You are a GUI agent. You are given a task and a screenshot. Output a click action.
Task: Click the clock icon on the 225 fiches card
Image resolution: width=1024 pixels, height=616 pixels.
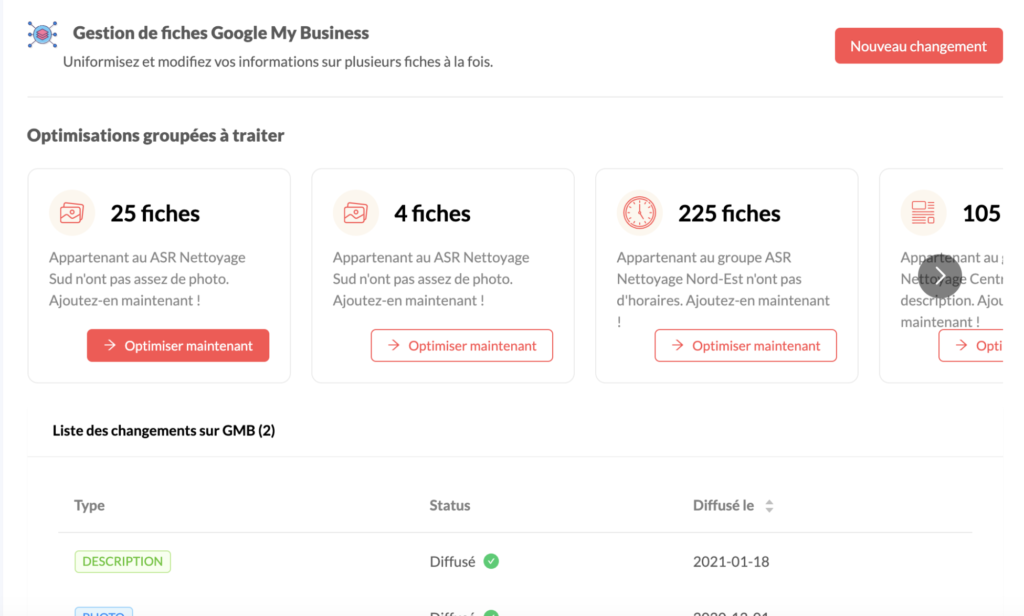pyautogui.click(x=639, y=213)
